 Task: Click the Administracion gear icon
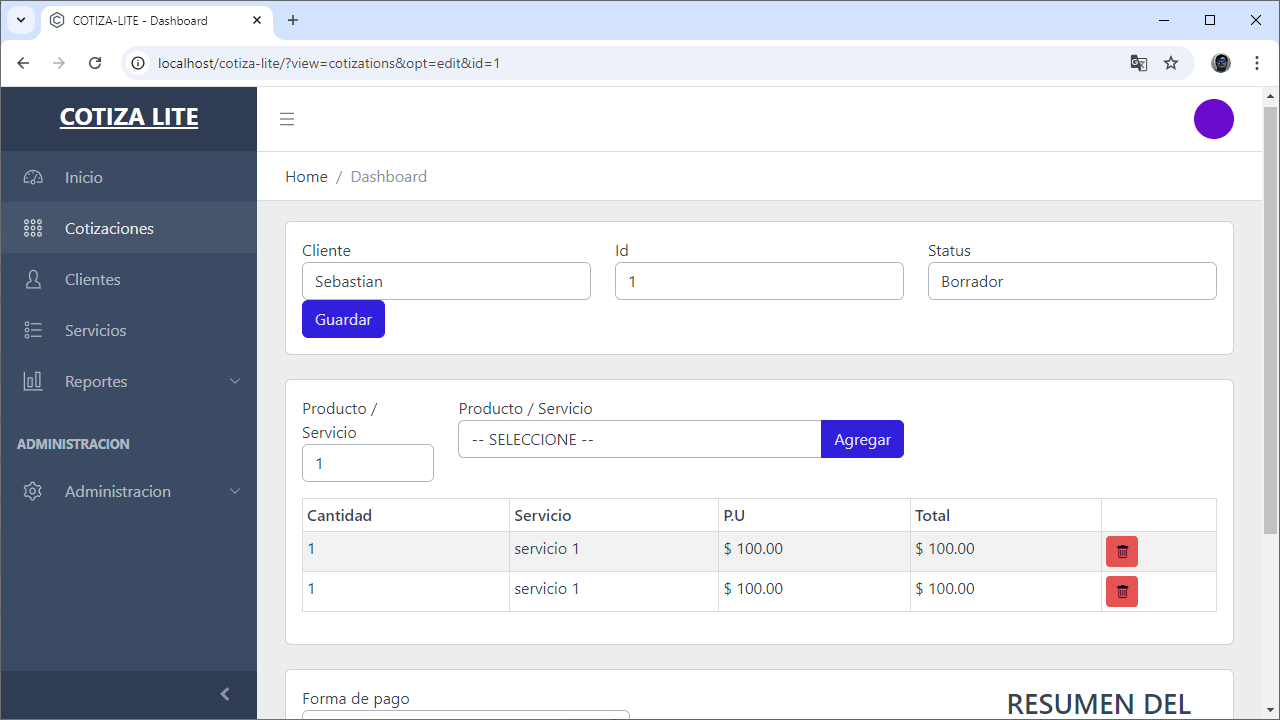point(33,491)
